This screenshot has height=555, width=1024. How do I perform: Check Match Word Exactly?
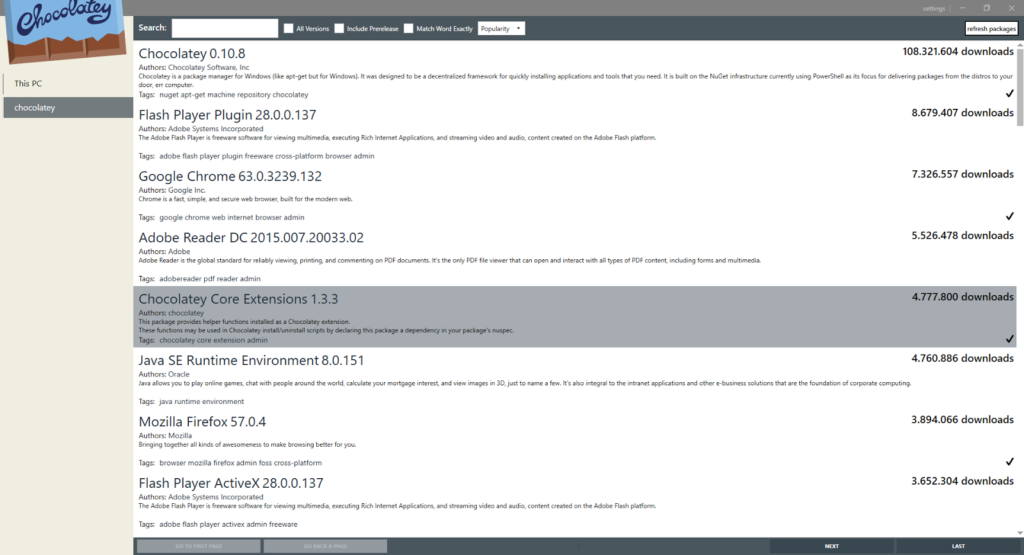[x=408, y=29]
